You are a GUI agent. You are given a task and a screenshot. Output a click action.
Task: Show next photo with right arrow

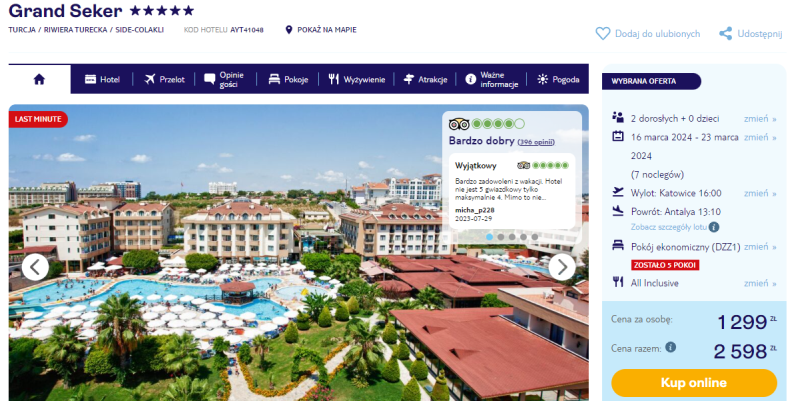coord(562,267)
